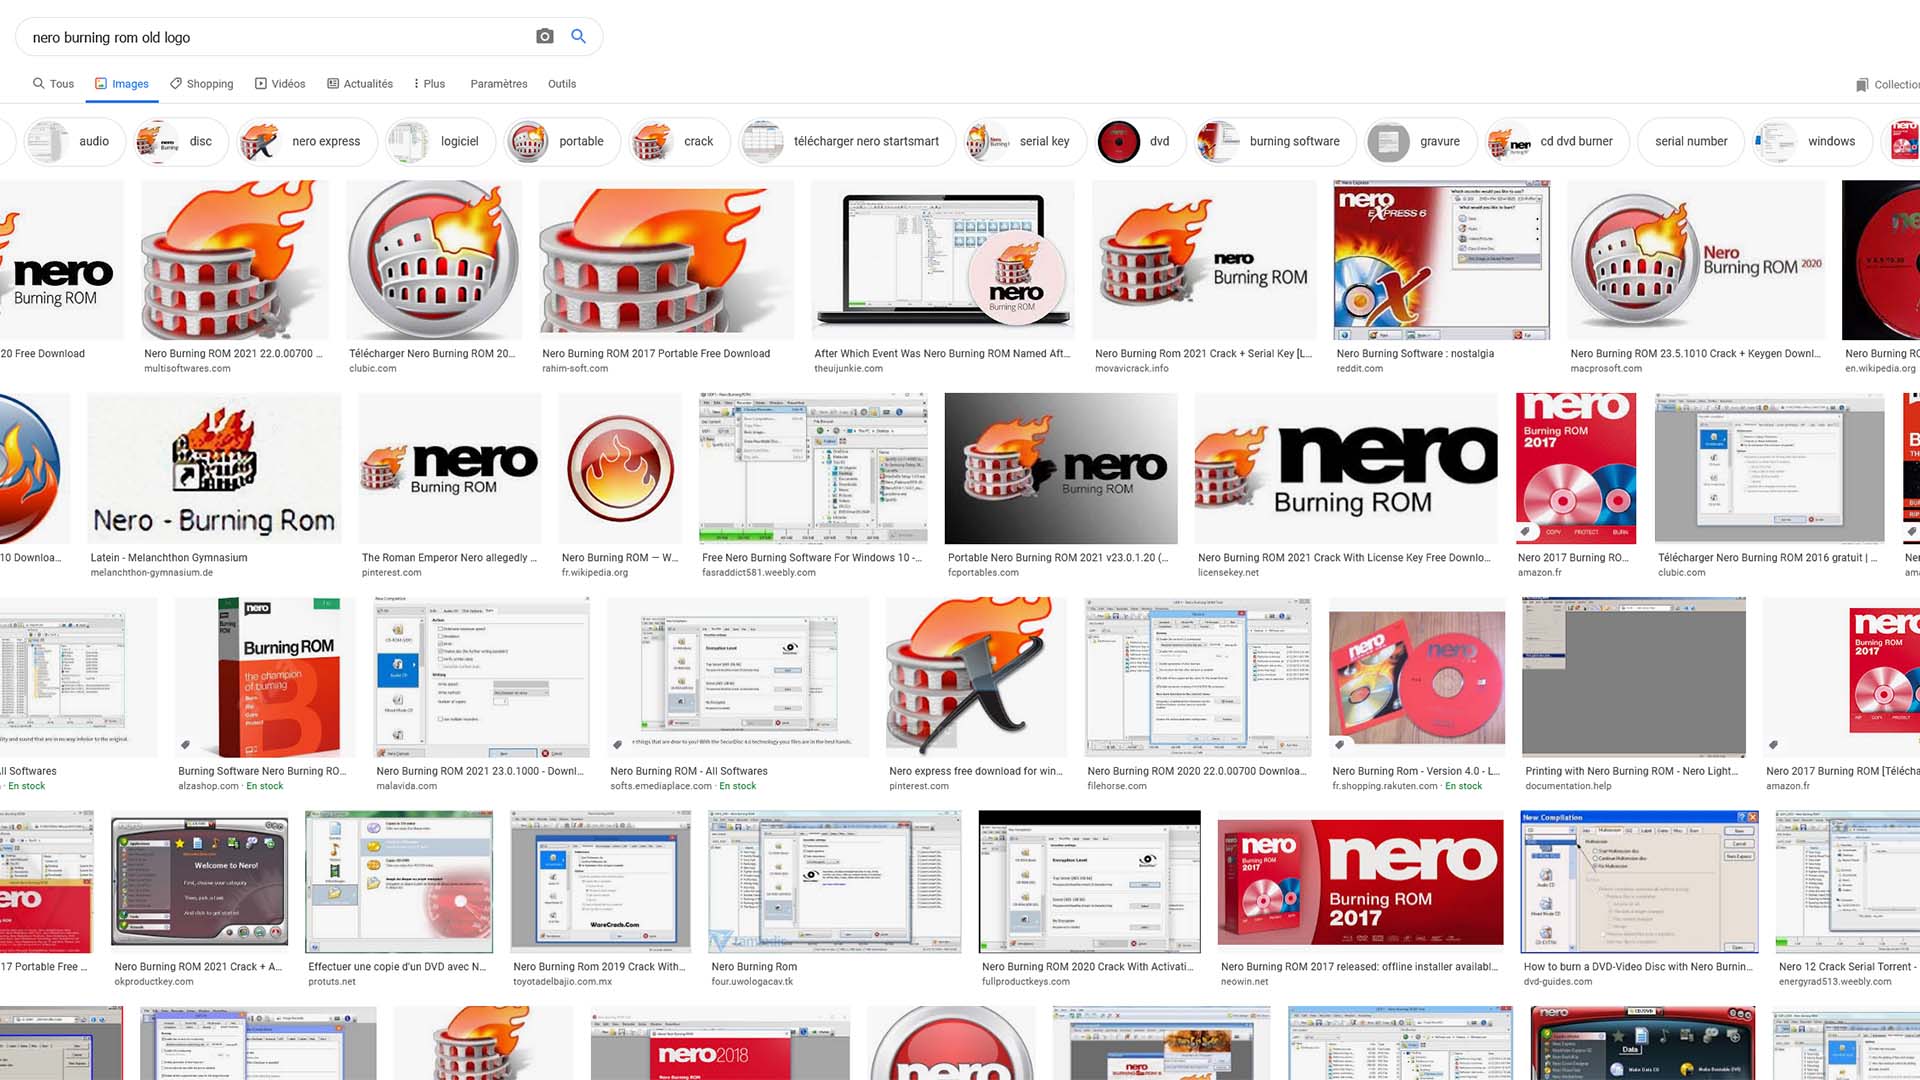Open the four.uwolegacav.tk Nero Burning Rom image
1920x1080 pixels.
(835, 881)
